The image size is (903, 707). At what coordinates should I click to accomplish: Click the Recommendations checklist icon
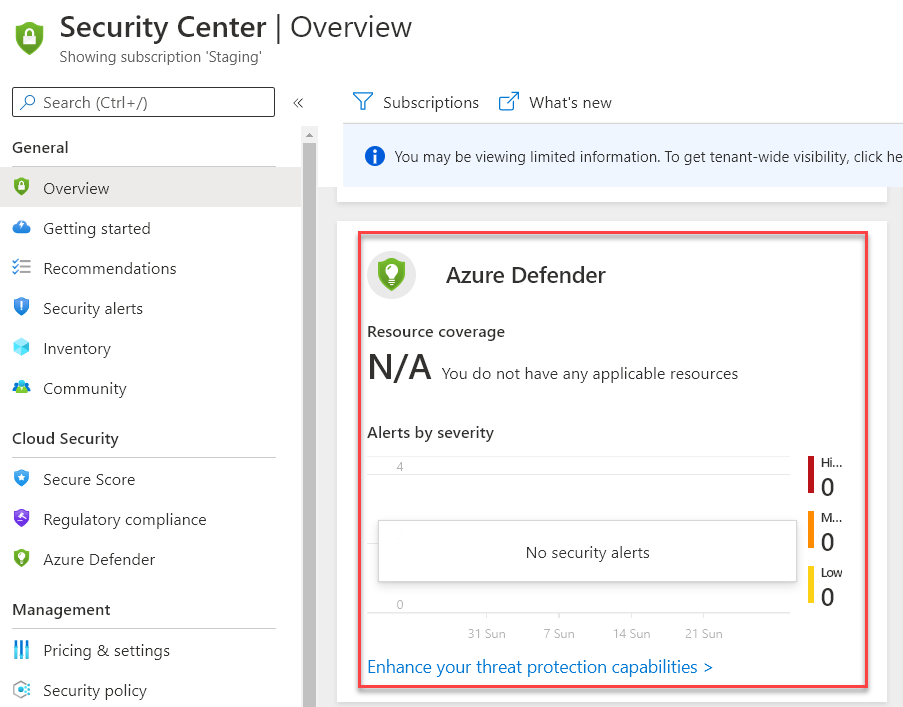pos(22,268)
